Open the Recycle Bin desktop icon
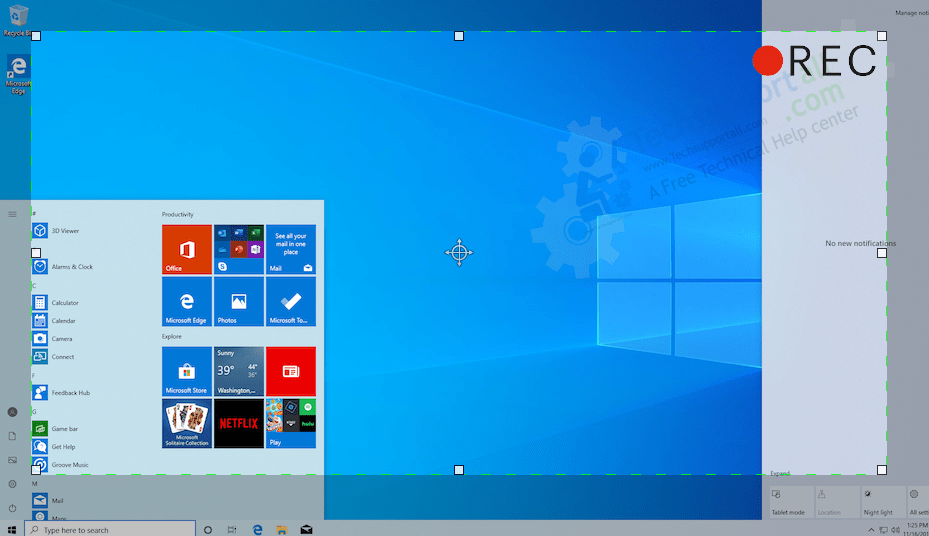Screen dimensions: 929x536 point(17,20)
